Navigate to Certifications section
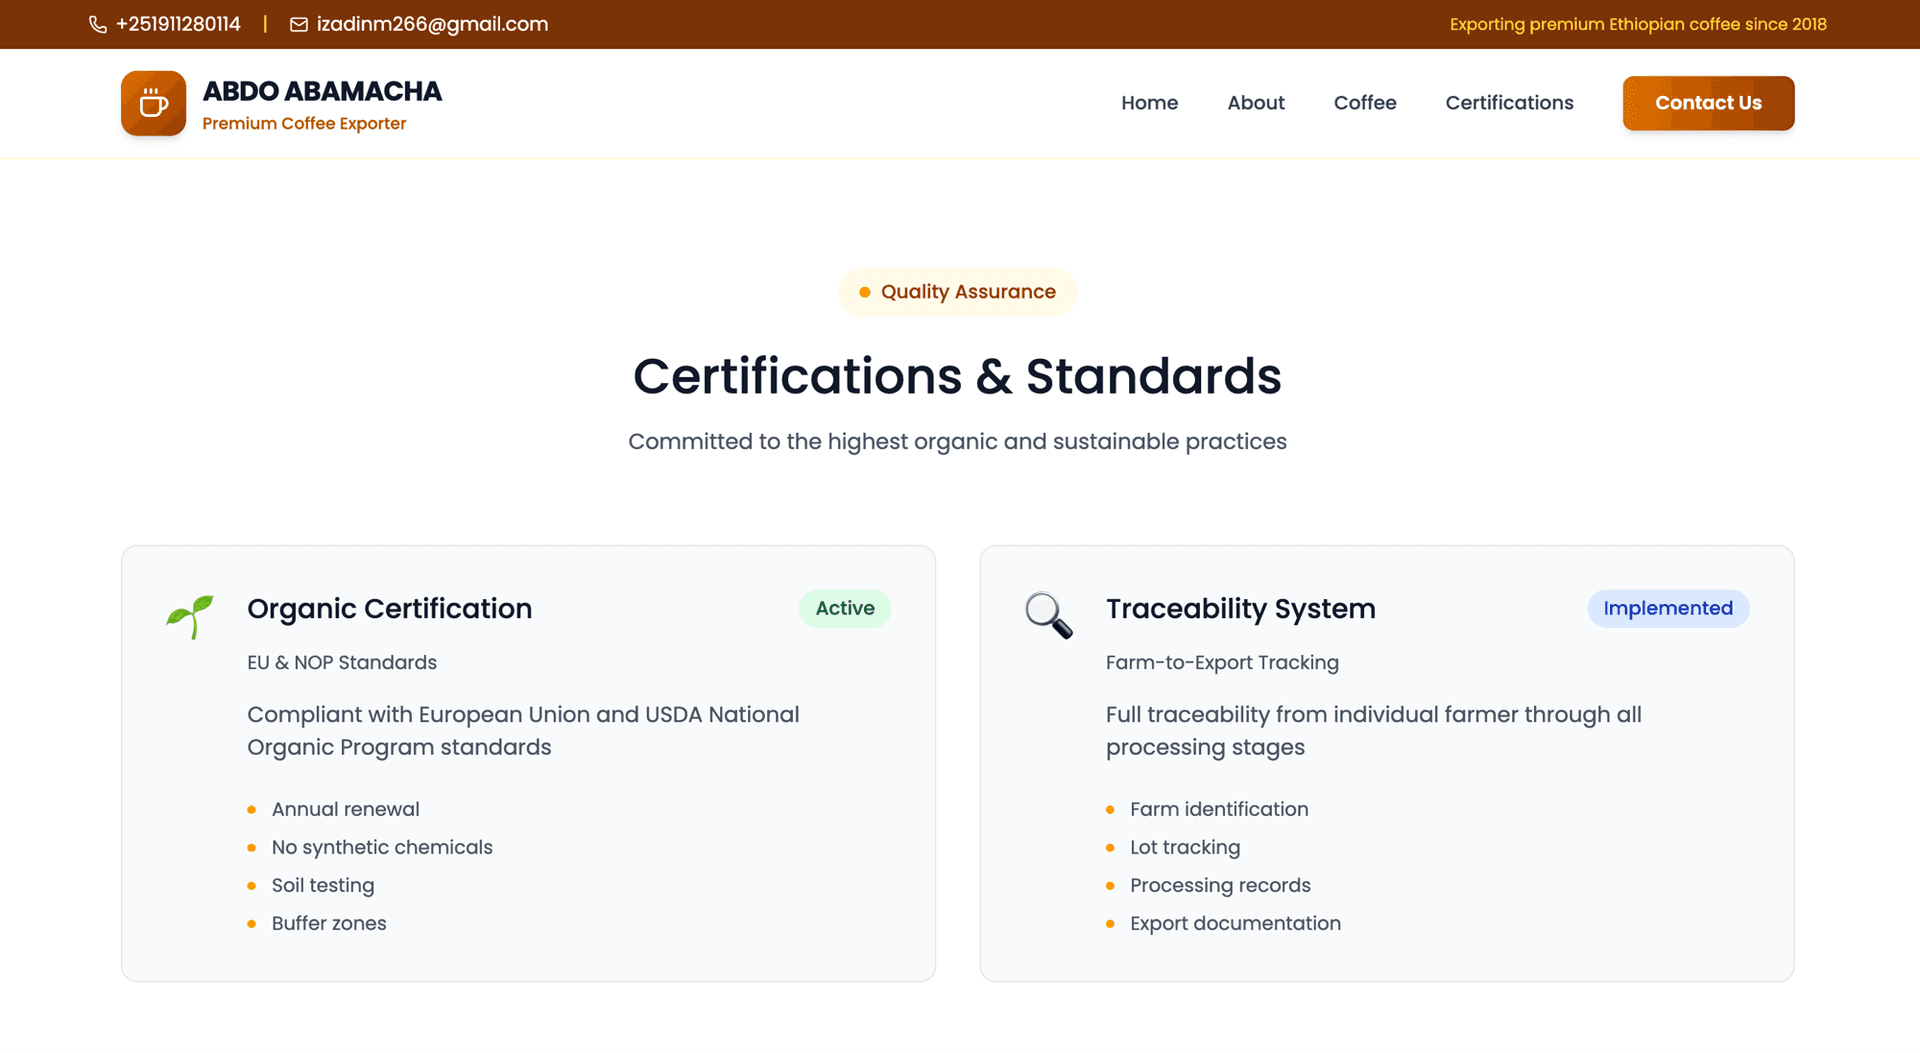This screenshot has height=1053, width=1920. pyautogui.click(x=1509, y=103)
